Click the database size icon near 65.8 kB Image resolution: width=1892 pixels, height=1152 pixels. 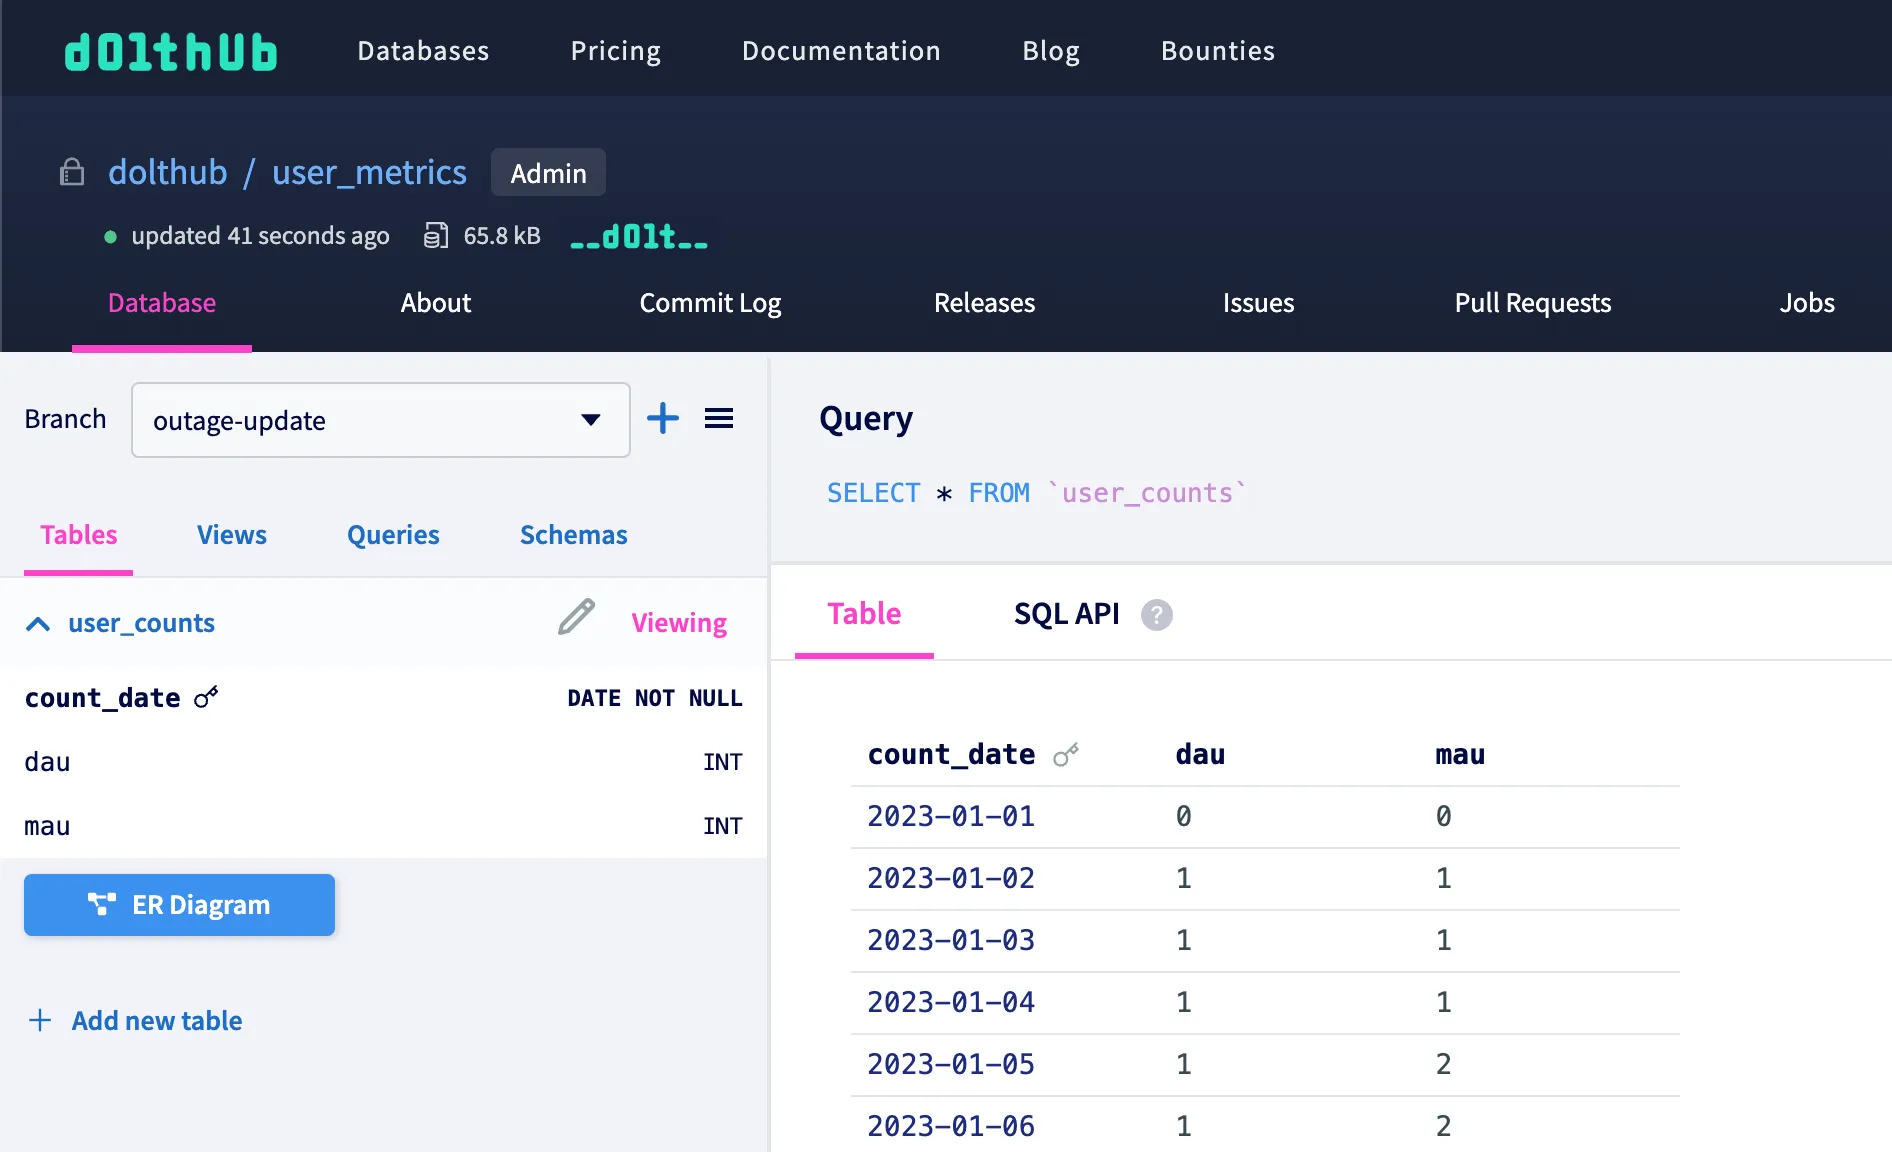435,235
